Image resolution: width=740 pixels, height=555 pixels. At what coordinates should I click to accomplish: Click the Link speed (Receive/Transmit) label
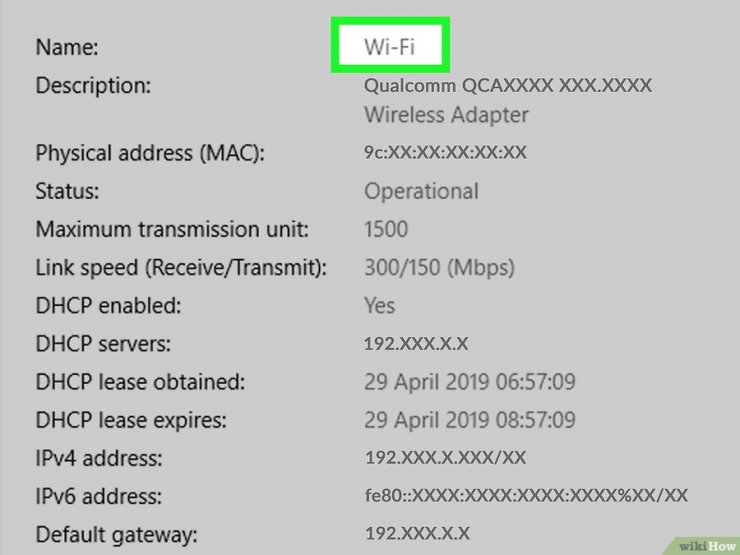coord(181,268)
